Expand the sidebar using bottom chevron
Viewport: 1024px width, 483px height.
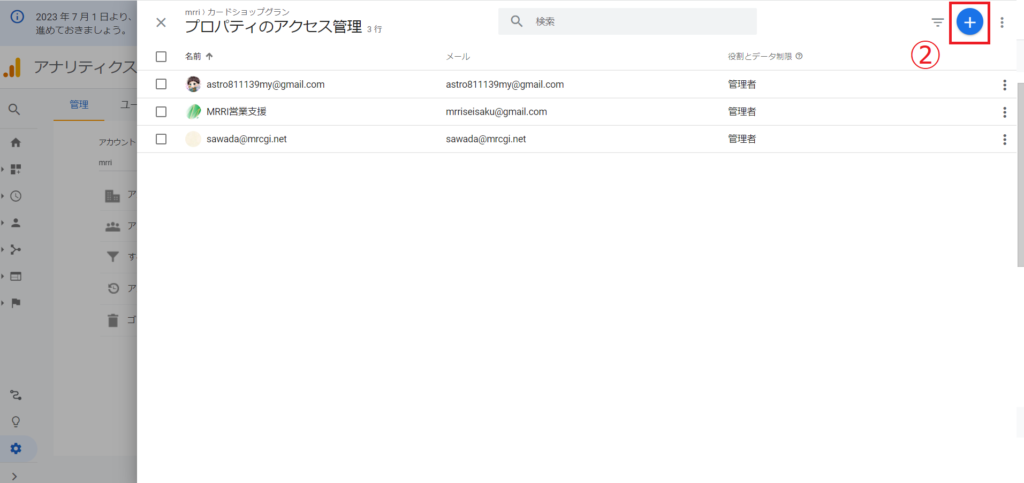(x=14, y=476)
